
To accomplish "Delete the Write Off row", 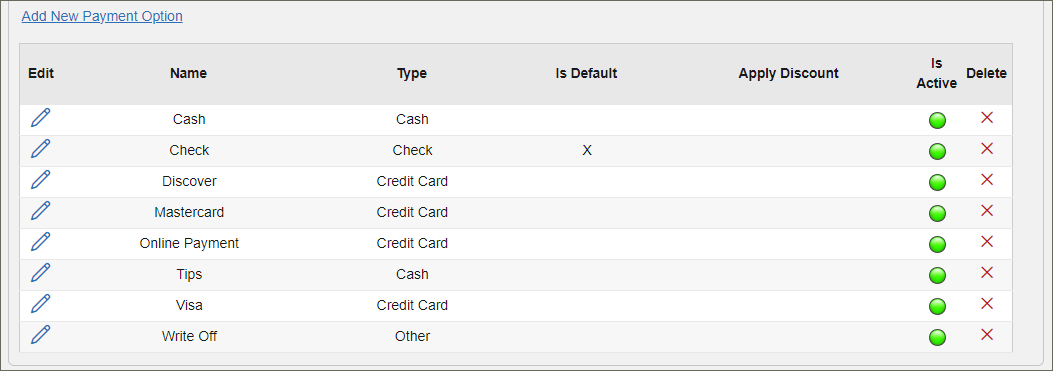I will point(987,334).
